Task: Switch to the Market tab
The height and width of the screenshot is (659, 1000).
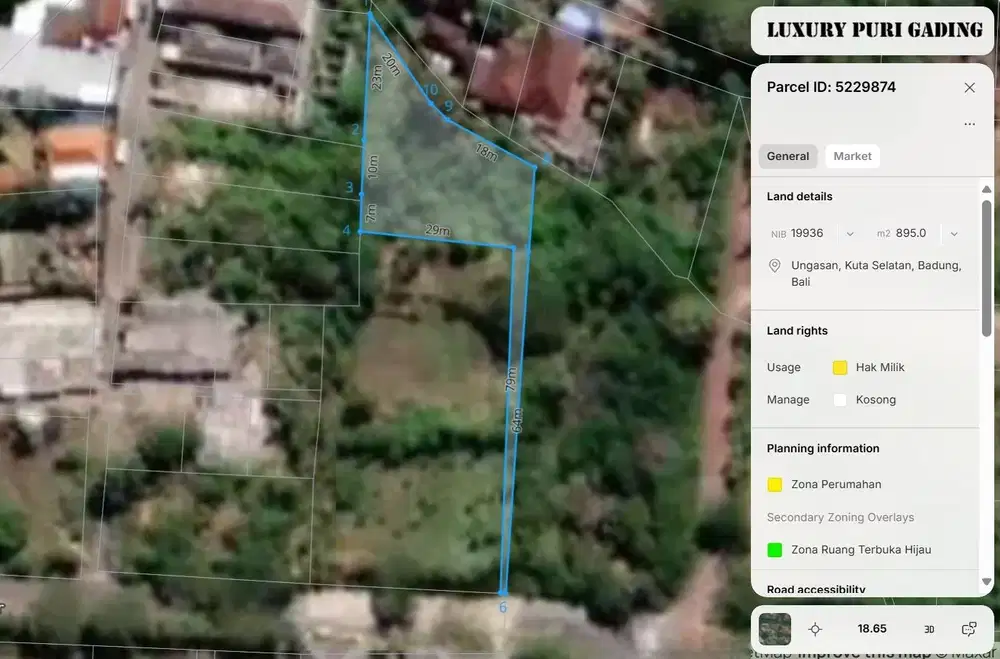Action: 852,156
